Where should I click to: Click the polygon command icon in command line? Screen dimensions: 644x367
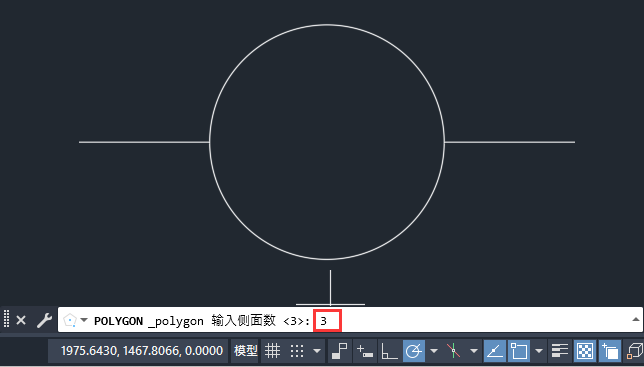click(70, 320)
